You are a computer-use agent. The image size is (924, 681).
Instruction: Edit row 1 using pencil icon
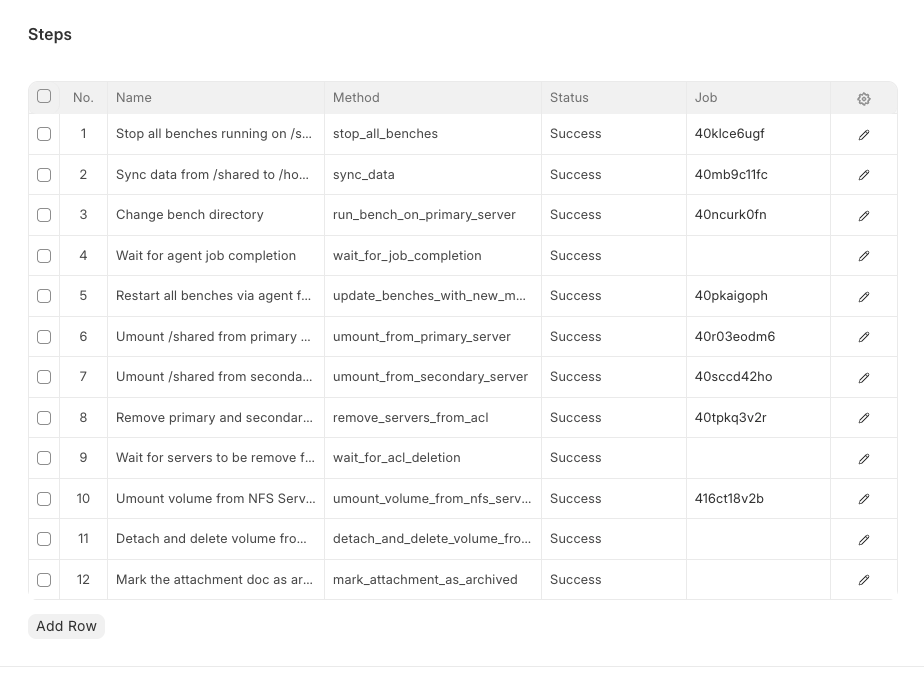(864, 134)
